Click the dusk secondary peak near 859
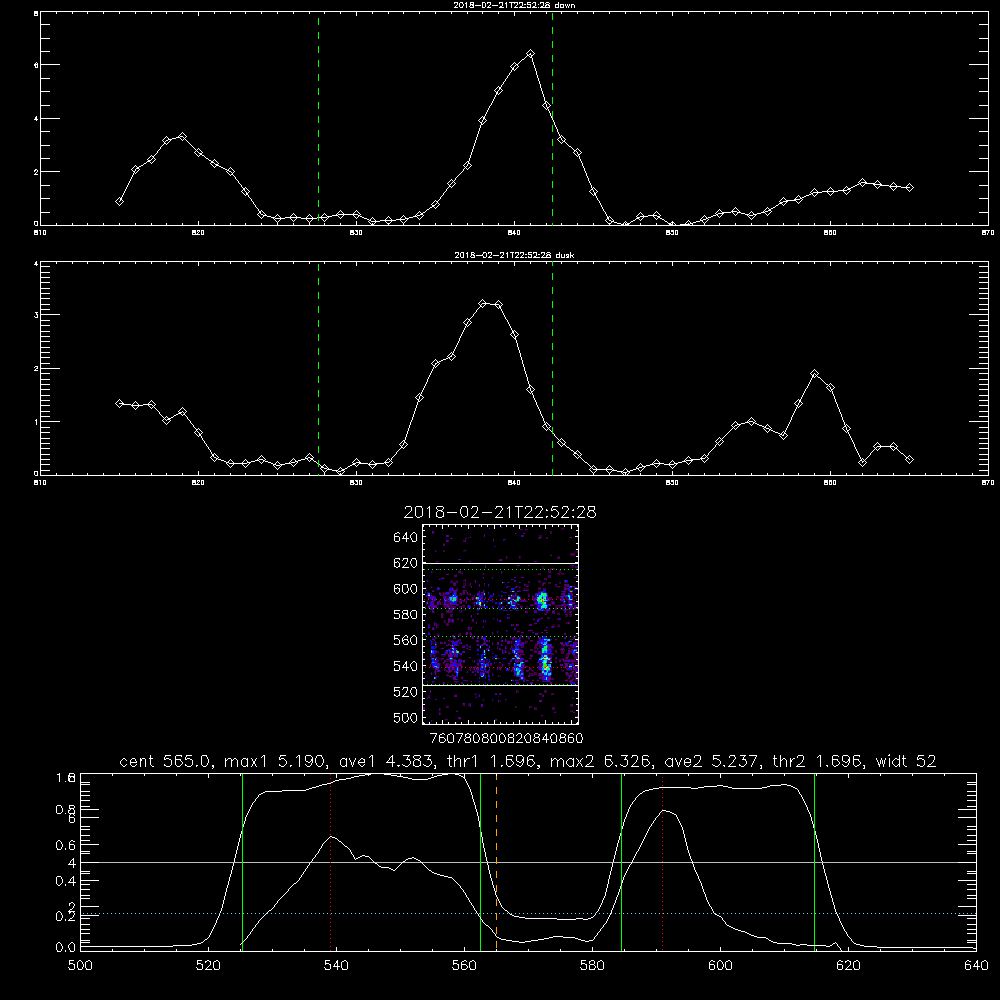1000x1000 pixels. [814, 374]
